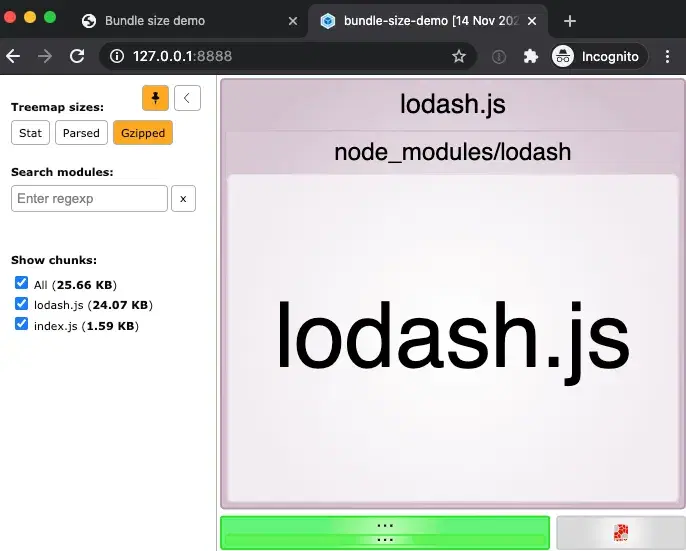Screen dimensions: 686x551
Task: Click the gray block with red logo
Action: [621, 533]
